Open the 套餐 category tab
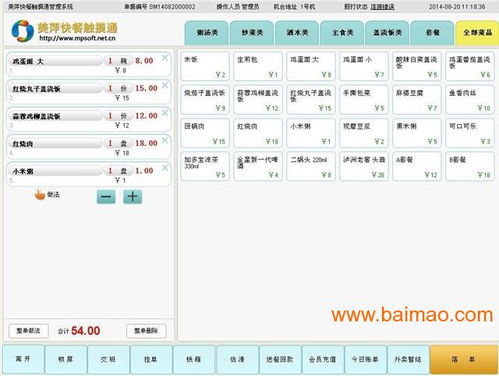Image resolution: width=499 pixels, height=376 pixels. [x=432, y=33]
